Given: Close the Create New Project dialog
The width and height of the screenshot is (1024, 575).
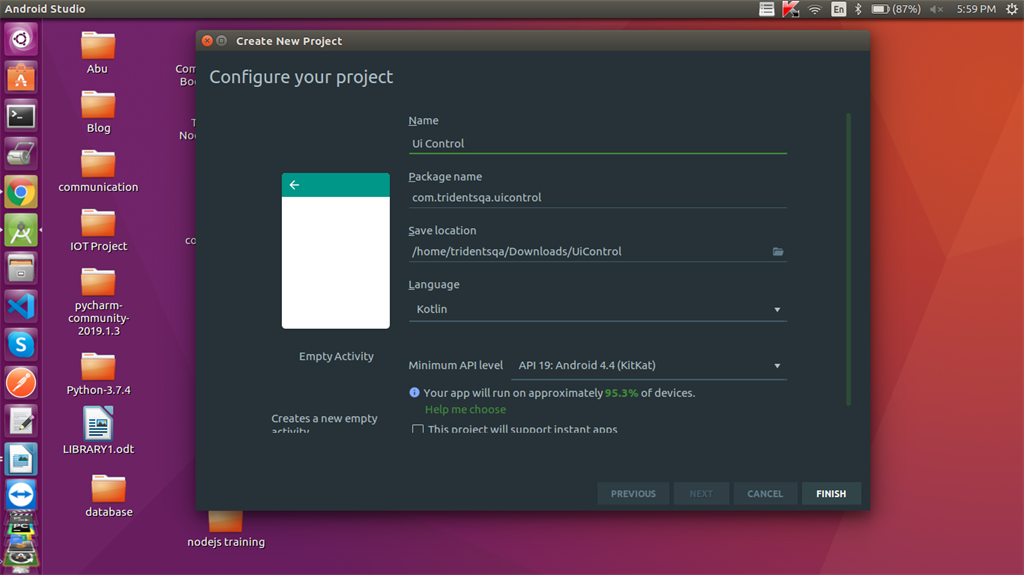Looking at the screenshot, I should 207,41.
